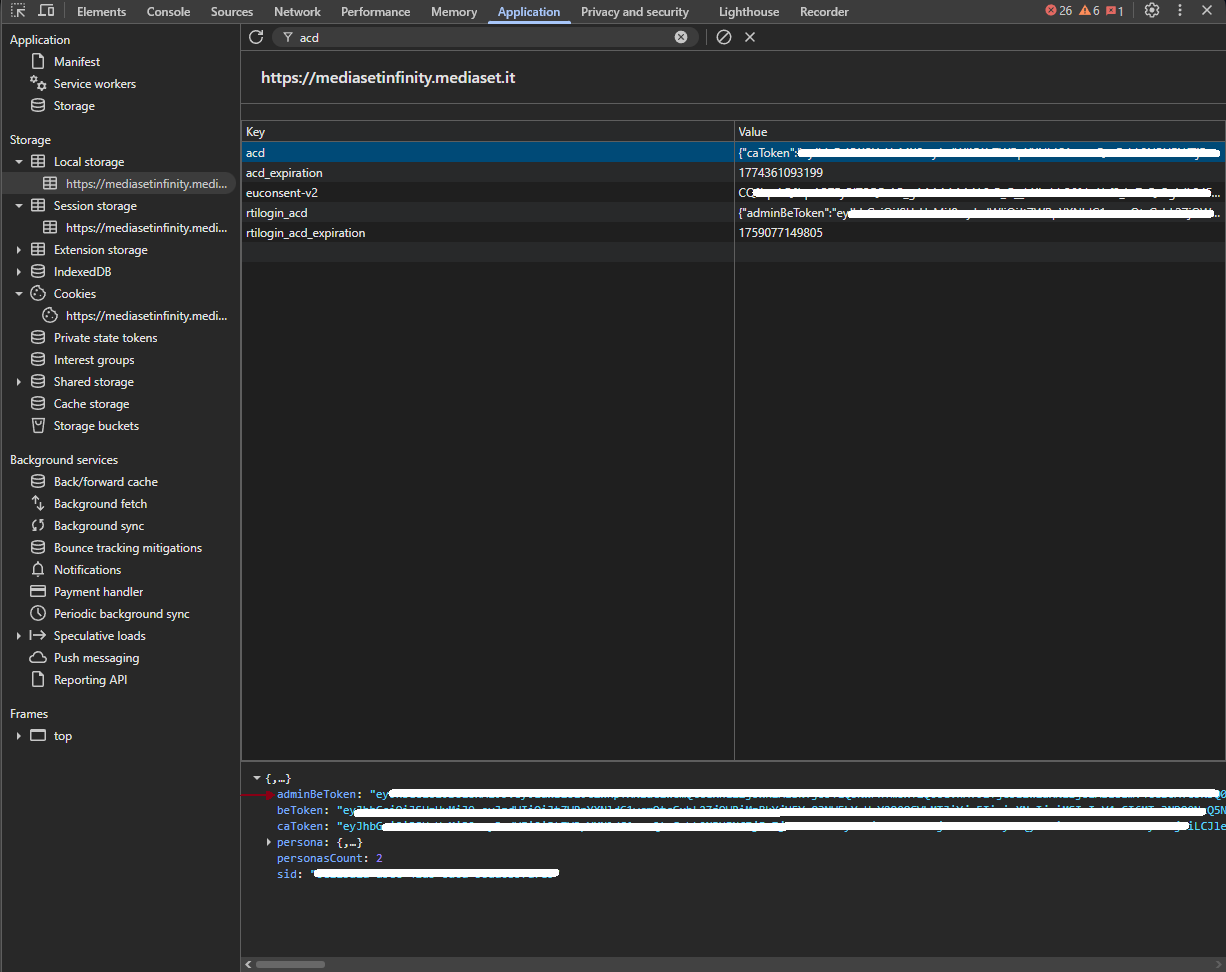Expand the Shared storage node
The image size is (1226, 972).
click(19, 382)
